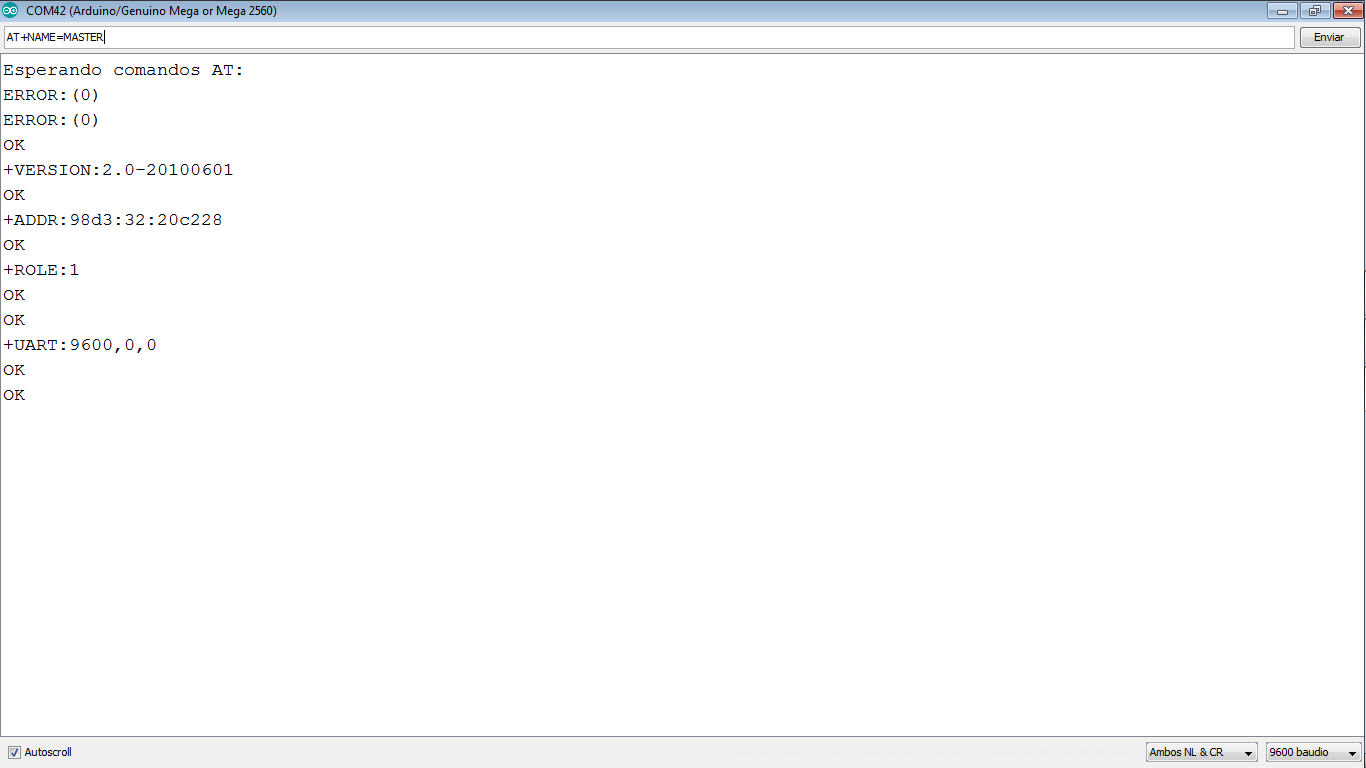Screen dimensions: 1366x768
Task: Click the +ROLE:1 response line
Action: tap(41, 270)
